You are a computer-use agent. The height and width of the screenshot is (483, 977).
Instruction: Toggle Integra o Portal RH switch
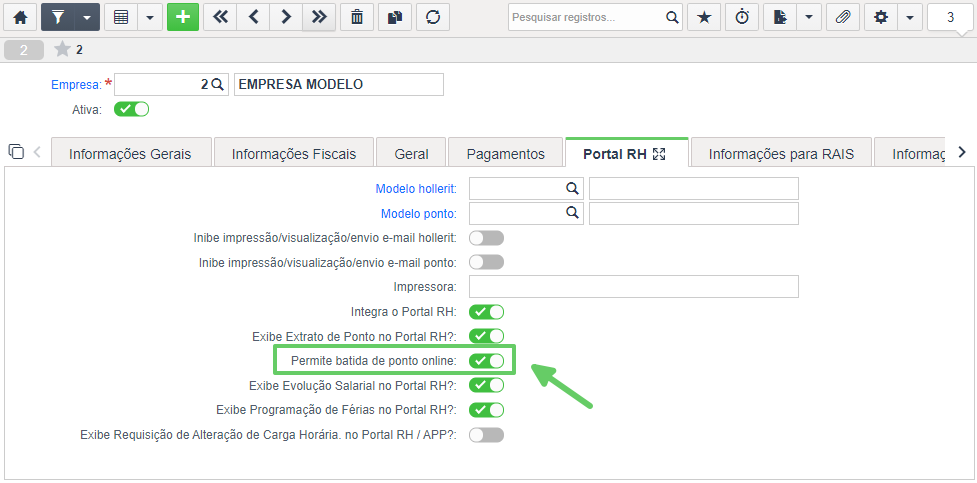pyautogui.click(x=487, y=312)
